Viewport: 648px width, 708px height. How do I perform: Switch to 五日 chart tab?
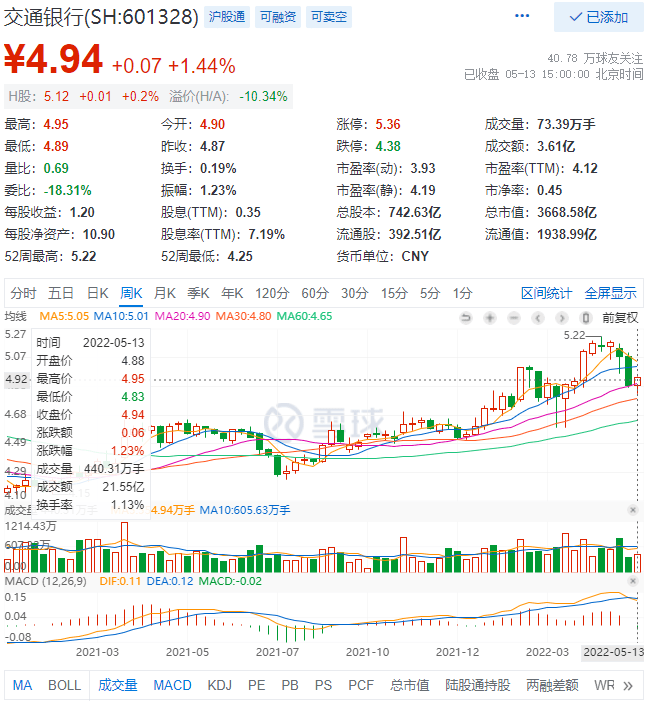[x=61, y=293]
